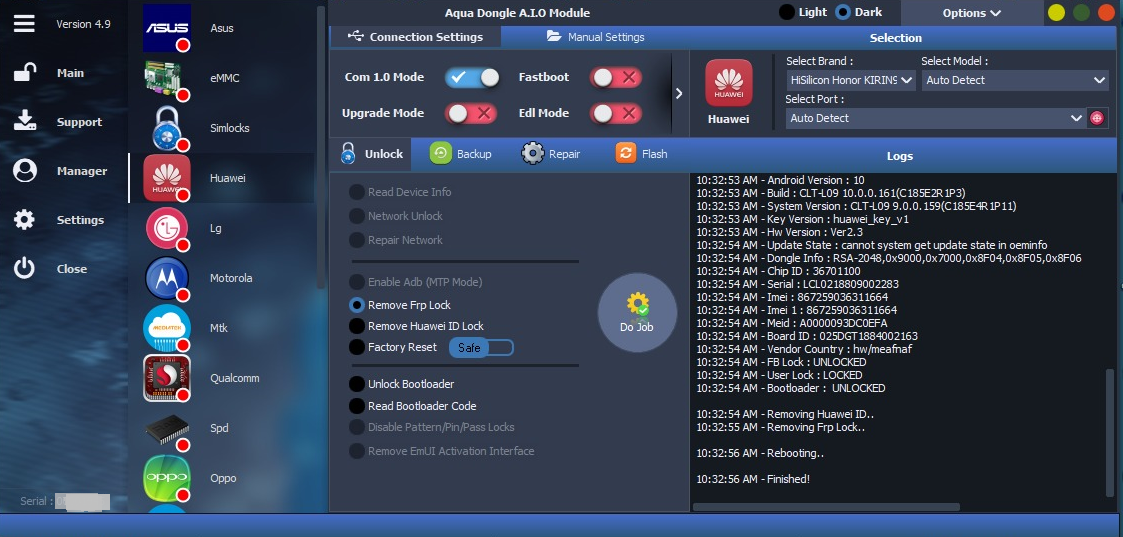Screen dimensions: 1123x537
Task: Select the LG brand icon
Action: point(167,228)
